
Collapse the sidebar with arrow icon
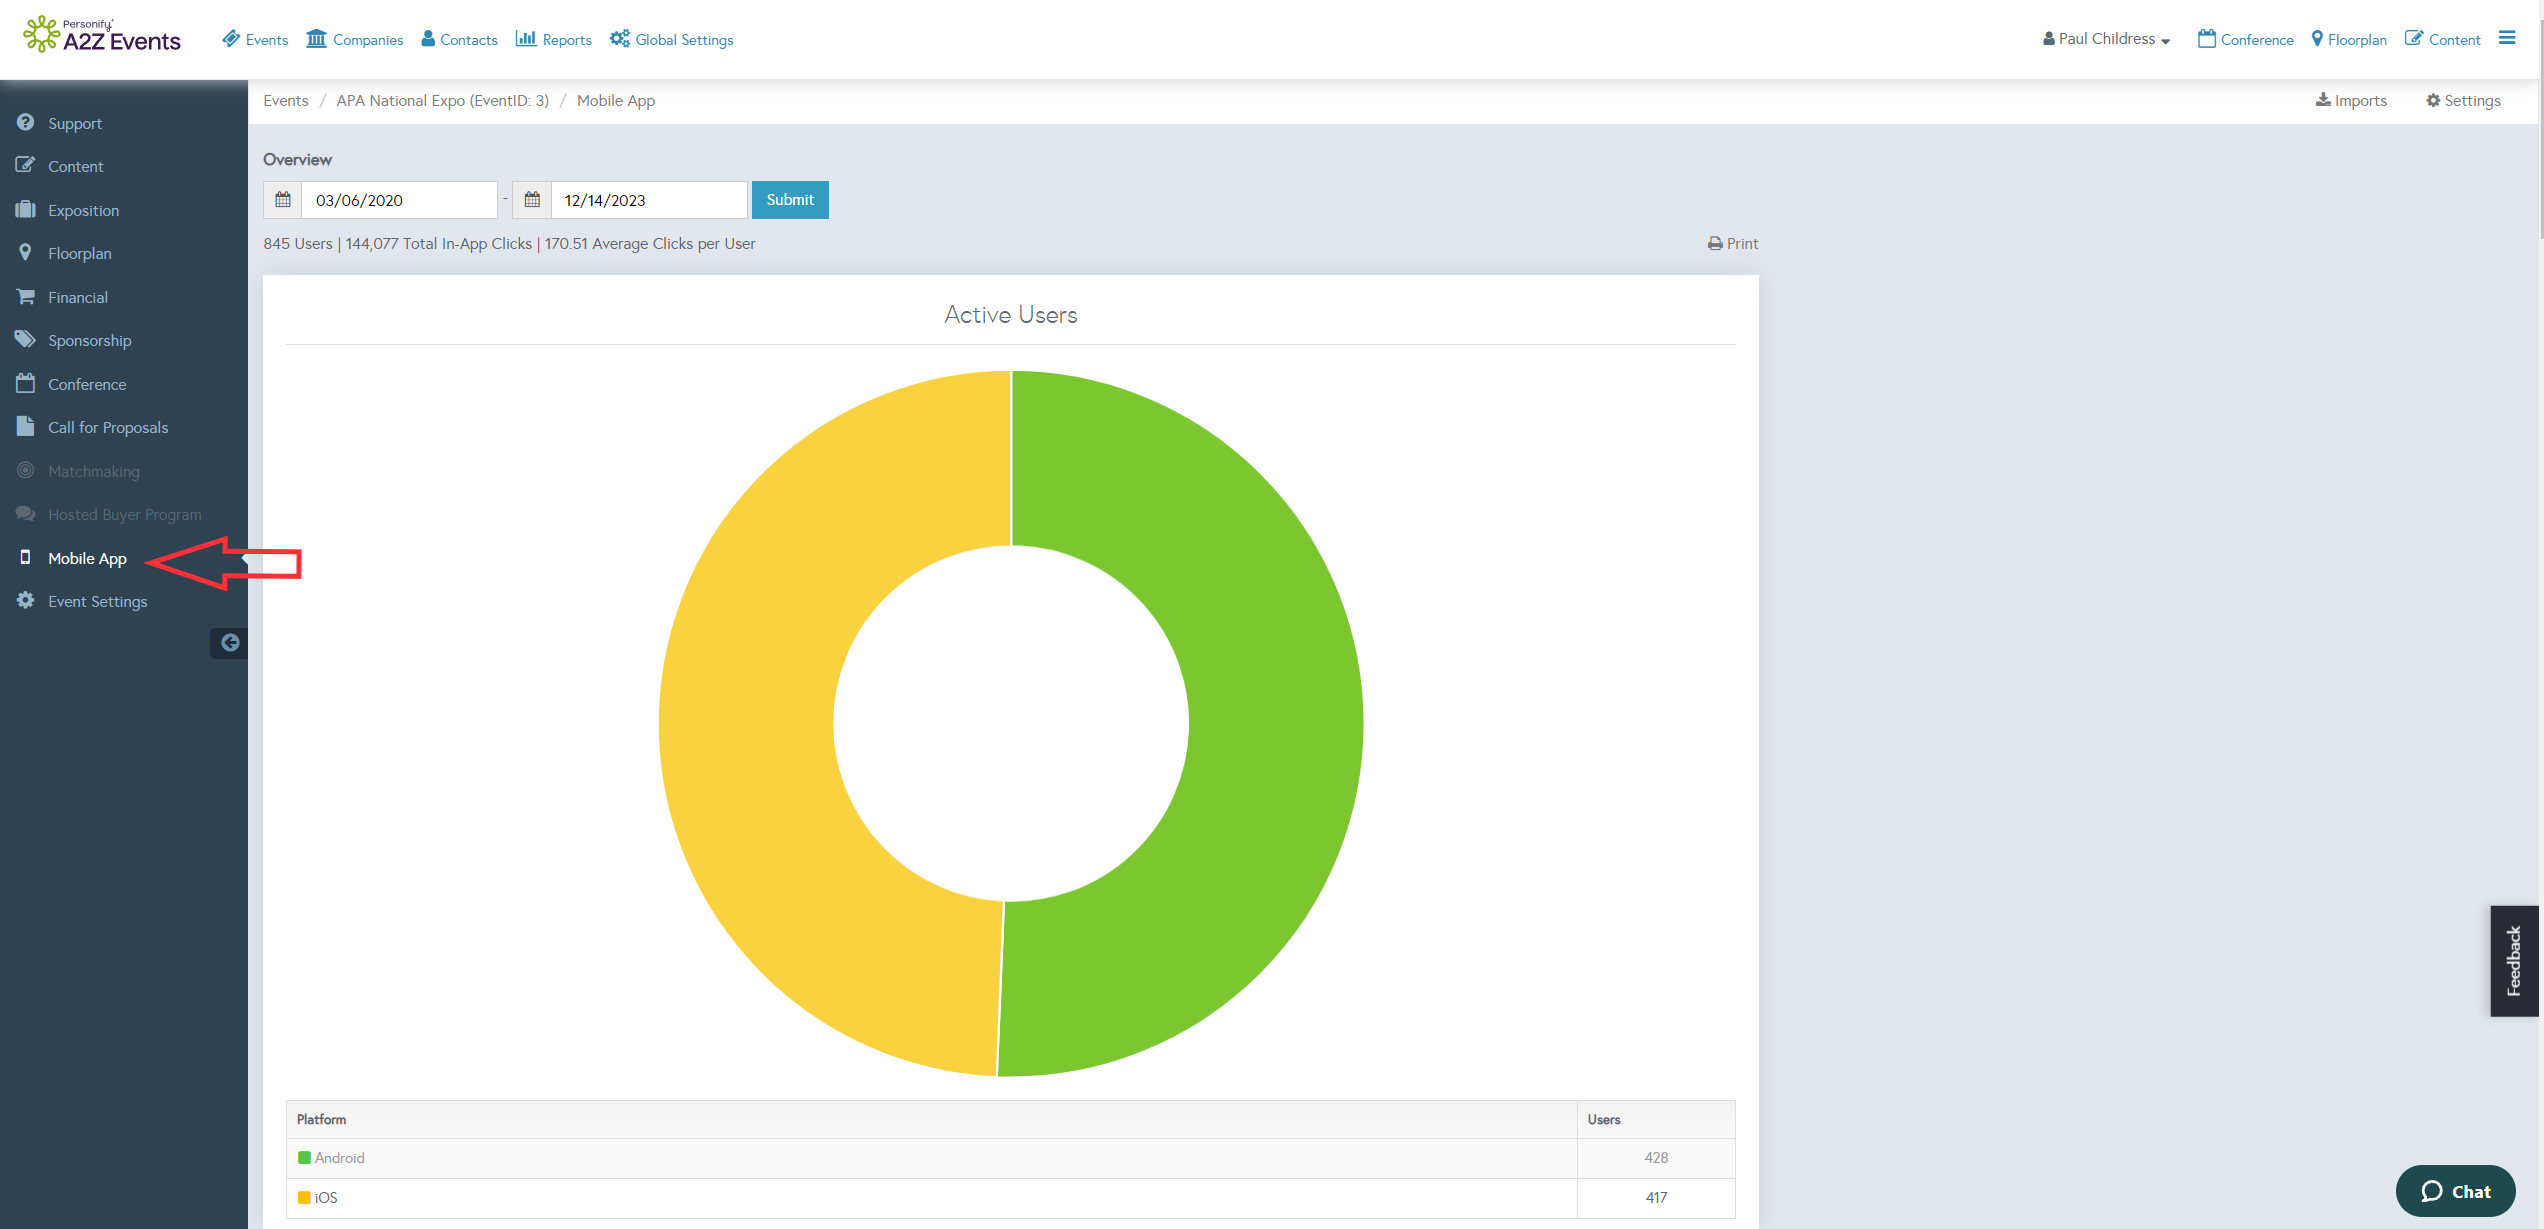pos(230,643)
